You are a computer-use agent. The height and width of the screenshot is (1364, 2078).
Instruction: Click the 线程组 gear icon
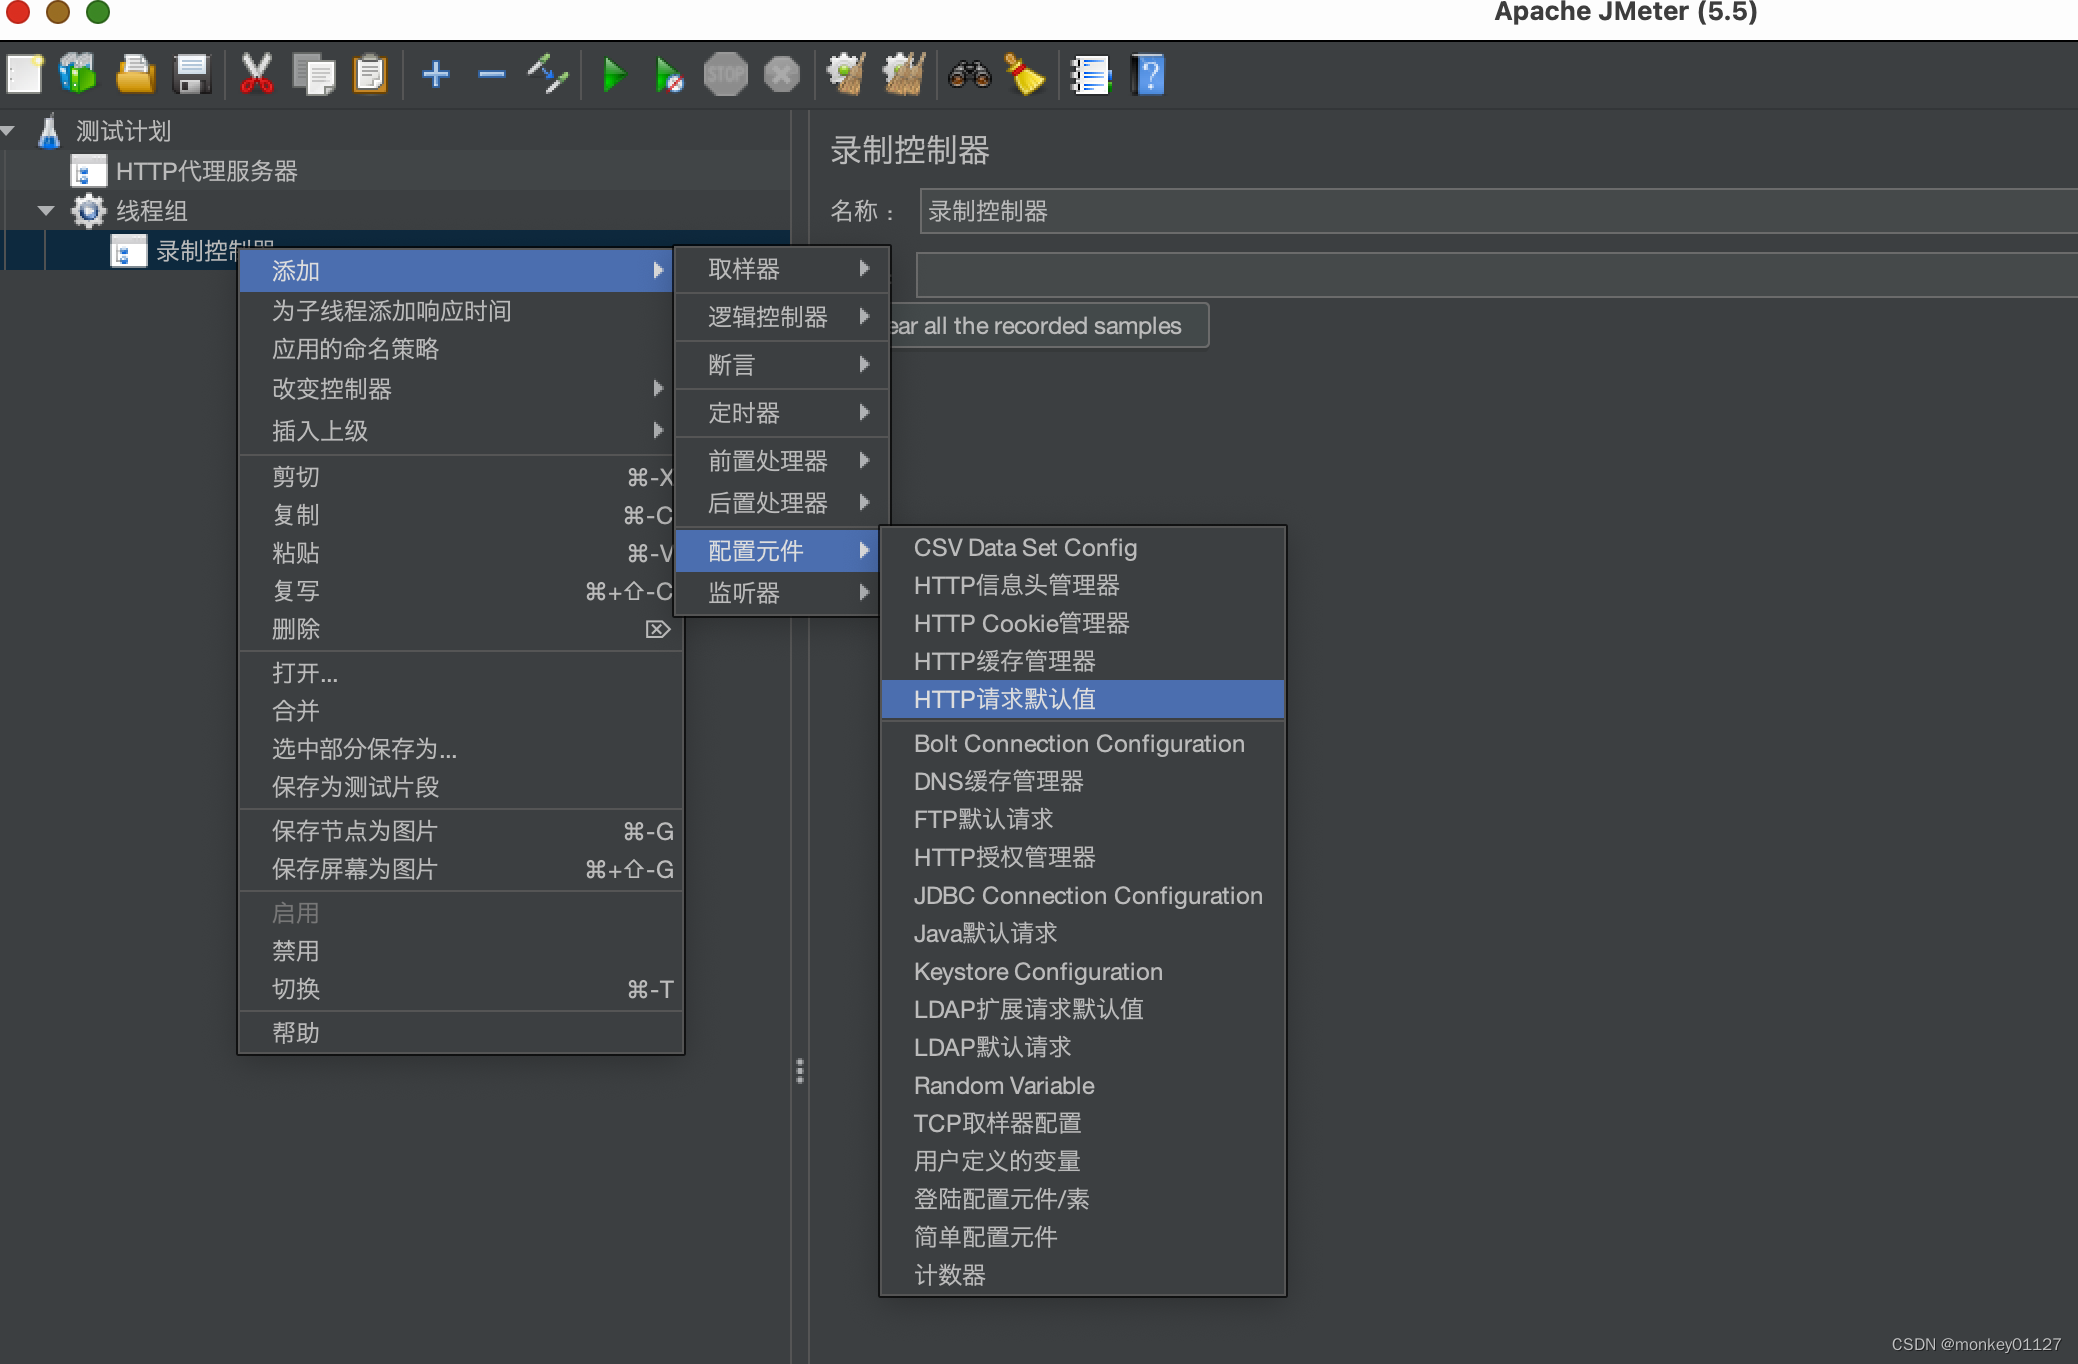click(88, 211)
